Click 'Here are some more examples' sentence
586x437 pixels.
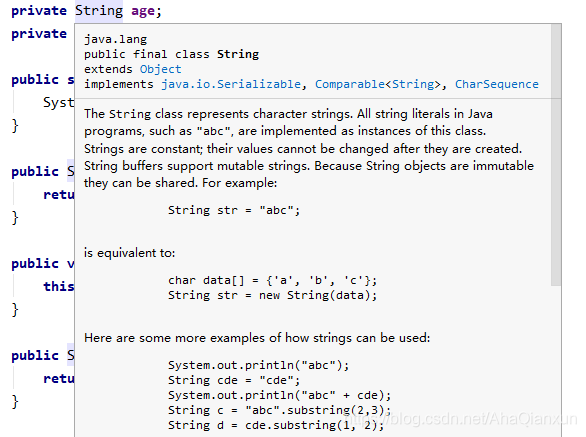[x=257, y=338]
